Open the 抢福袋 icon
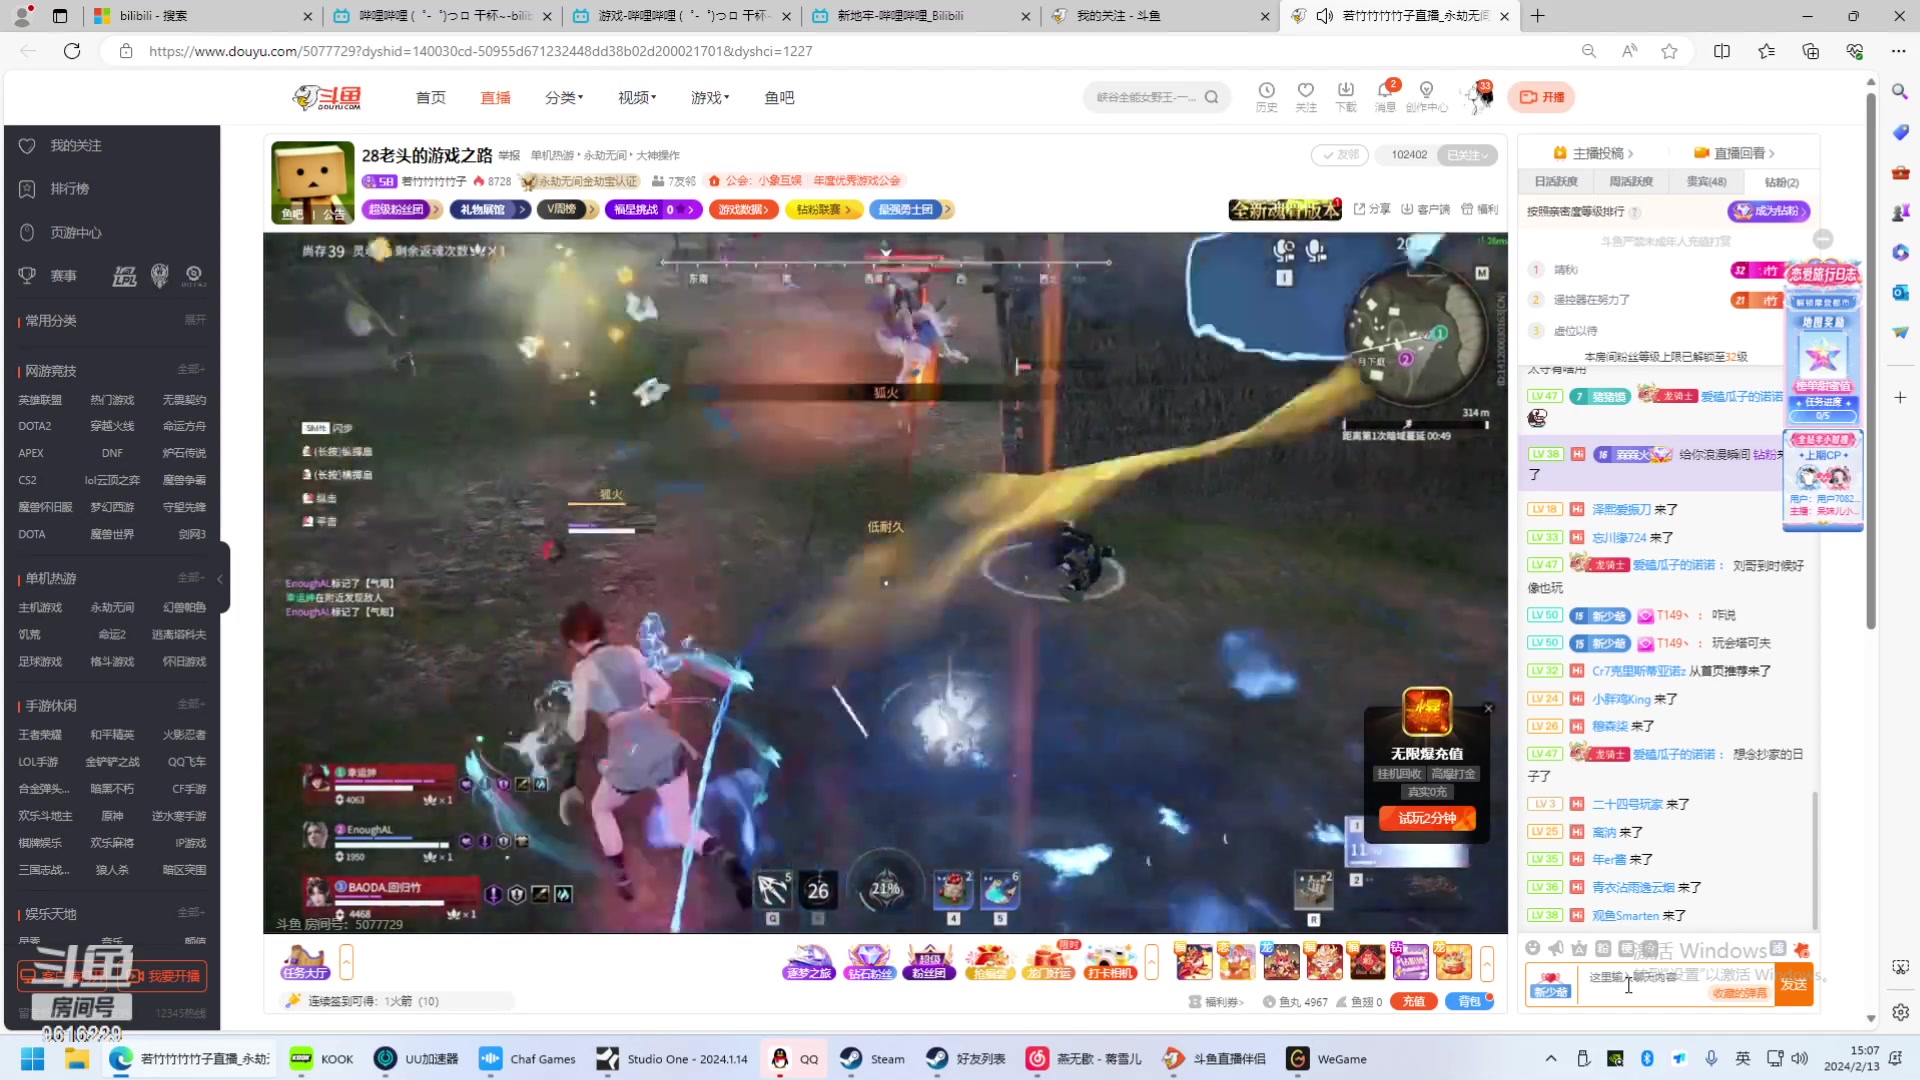 coord(989,962)
